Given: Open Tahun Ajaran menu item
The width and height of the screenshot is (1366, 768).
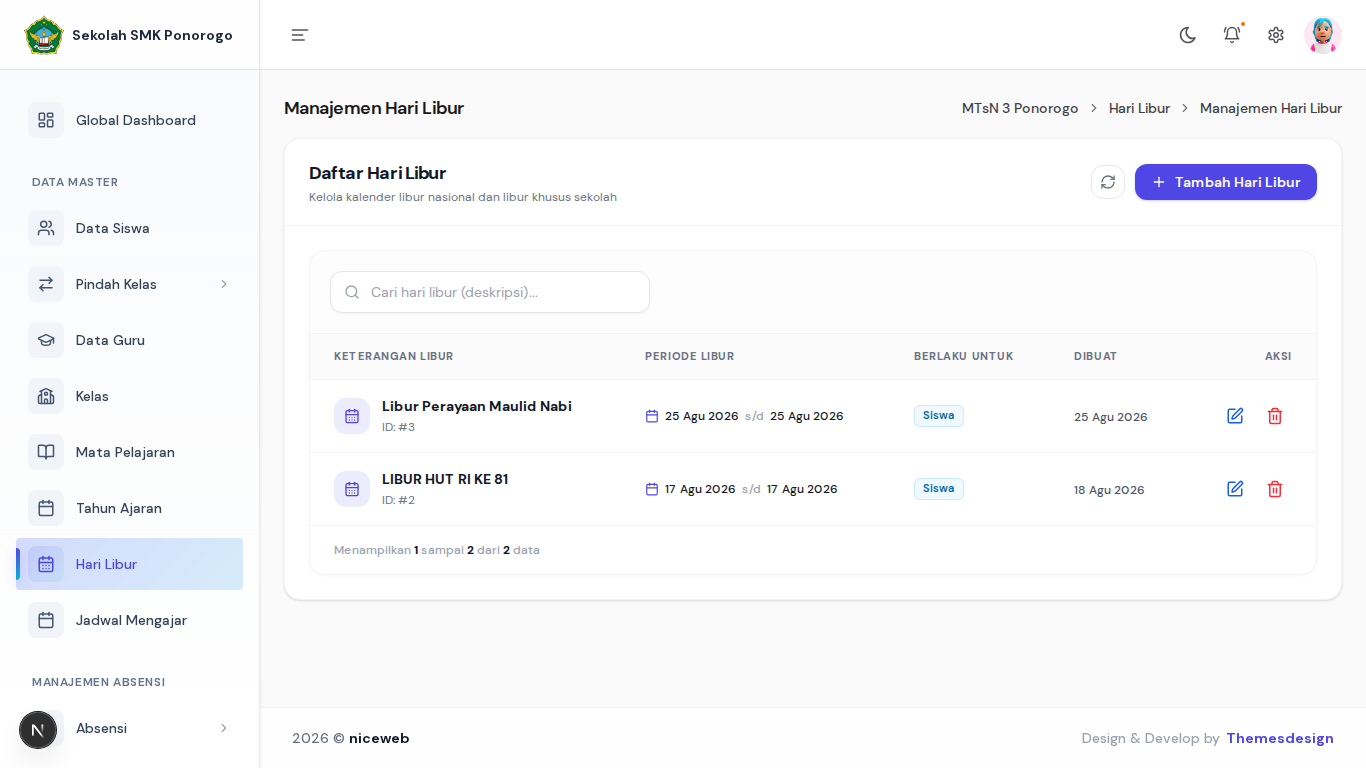Looking at the screenshot, I should pyautogui.click(x=130, y=508).
